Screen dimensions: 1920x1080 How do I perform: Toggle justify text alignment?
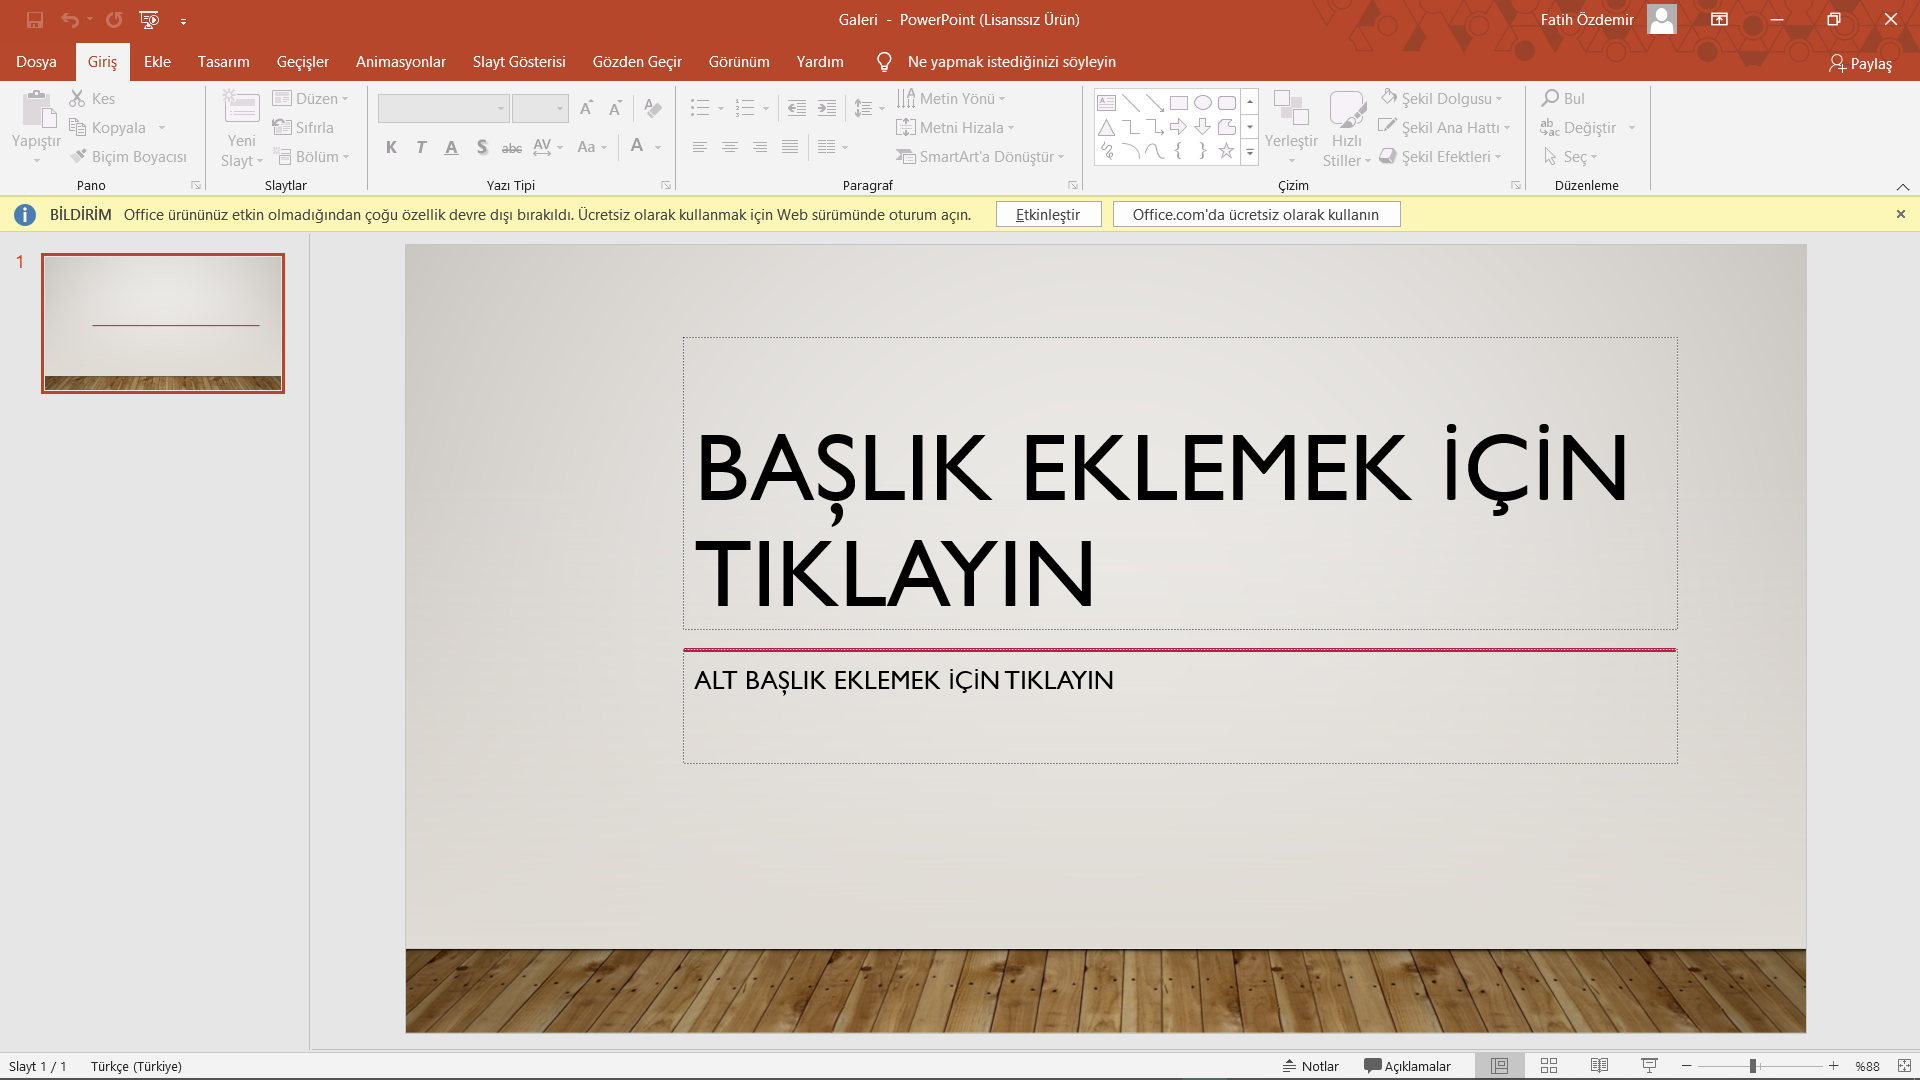click(x=790, y=147)
